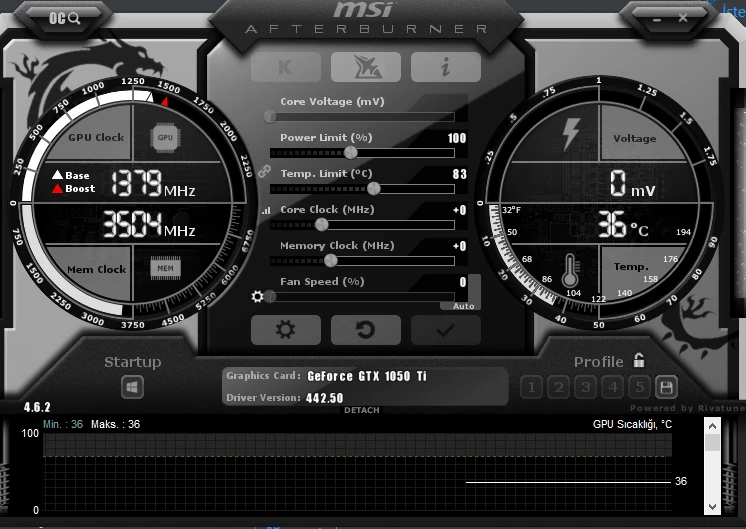Toggle the Windows Startup icon
This screenshot has height=529, width=746.
pyautogui.click(x=132, y=387)
